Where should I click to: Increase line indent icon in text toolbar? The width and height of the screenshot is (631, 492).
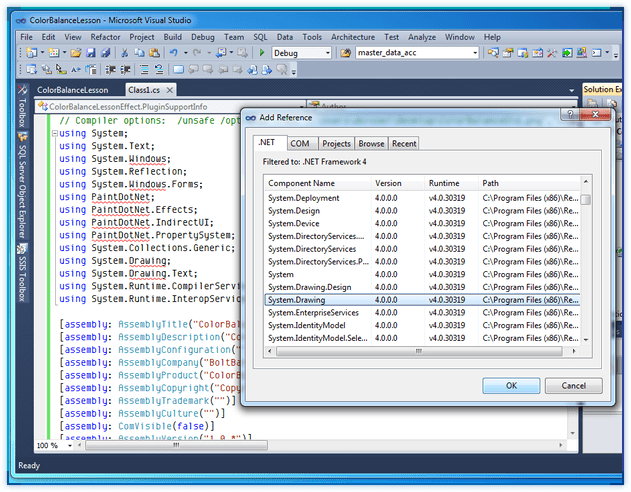click(125, 70)
